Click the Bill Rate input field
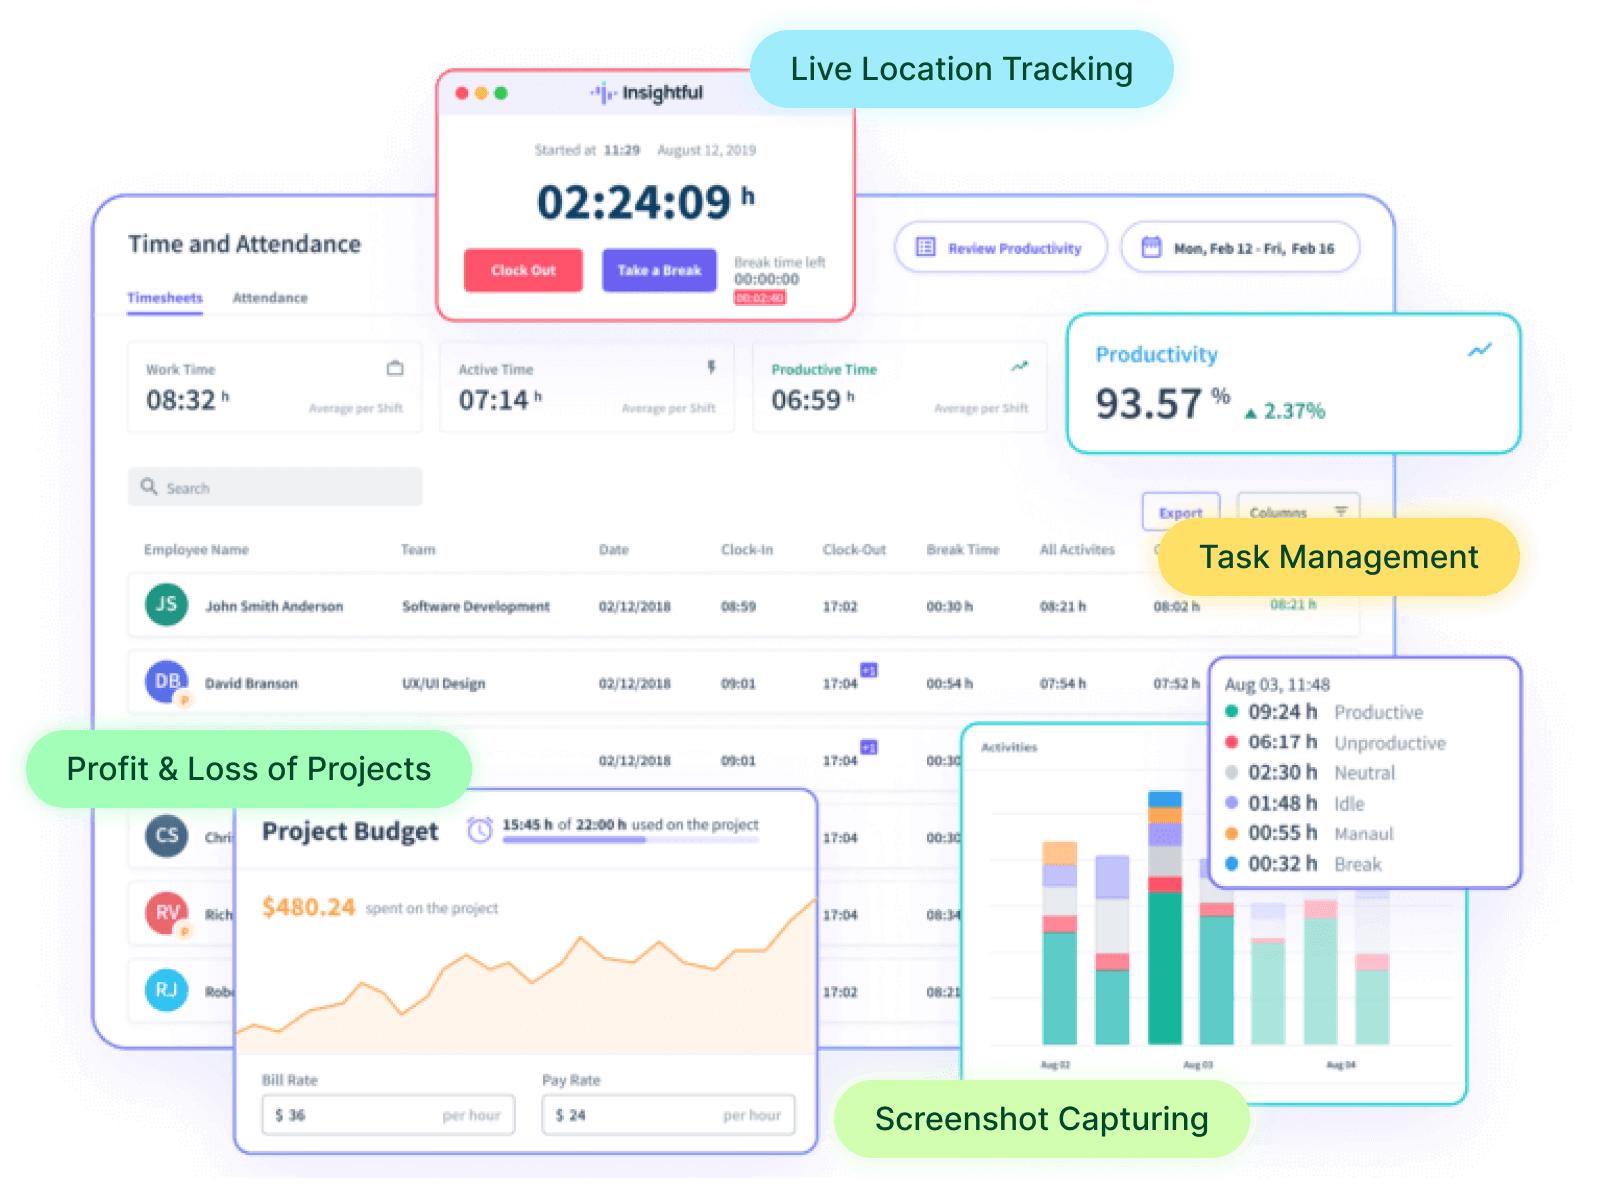 (388, 1115)
